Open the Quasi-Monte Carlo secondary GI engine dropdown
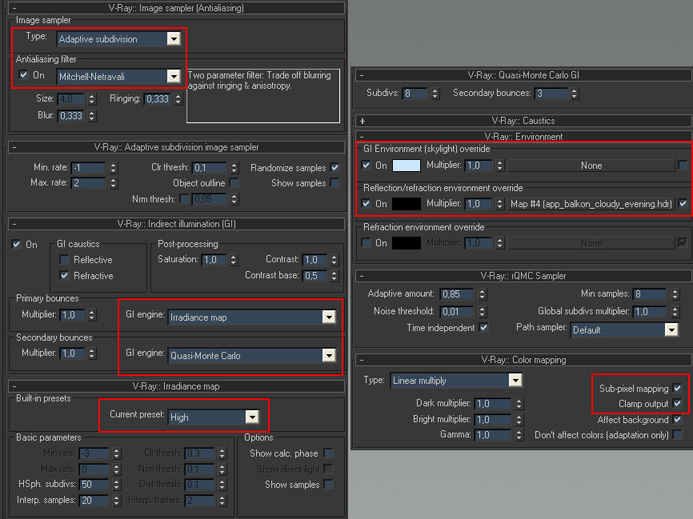 pyautogui.click(x=252, y=355)
